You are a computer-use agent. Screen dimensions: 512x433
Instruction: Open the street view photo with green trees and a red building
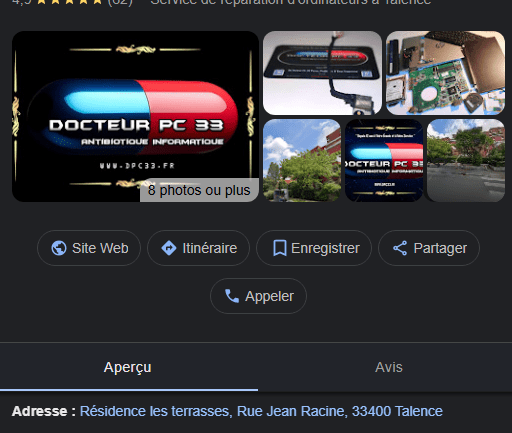(302, 160)
